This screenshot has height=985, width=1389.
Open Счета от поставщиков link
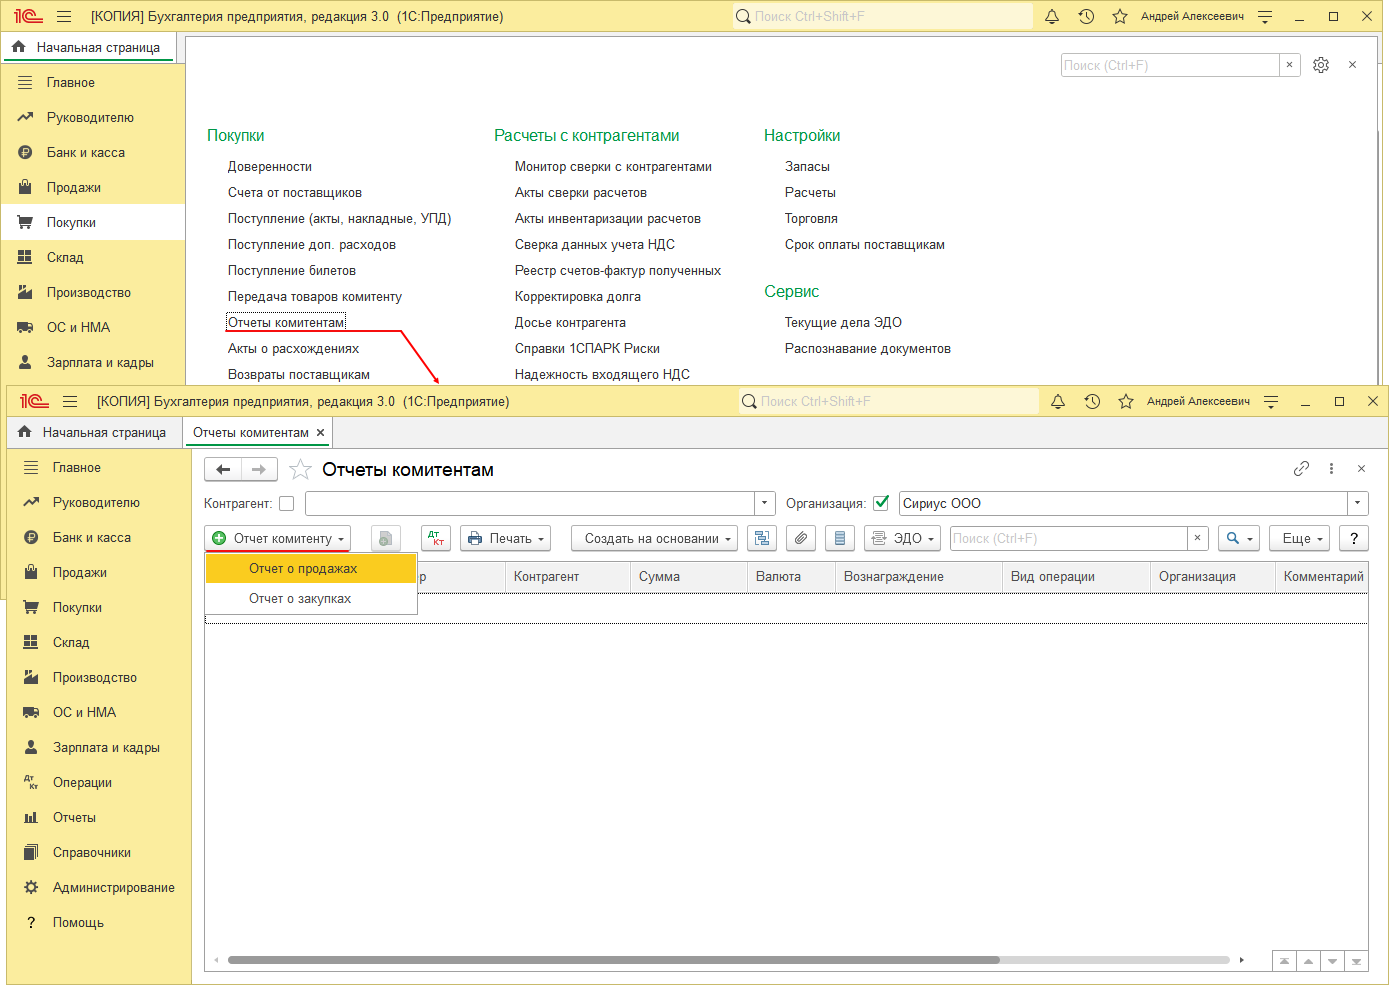295,193
